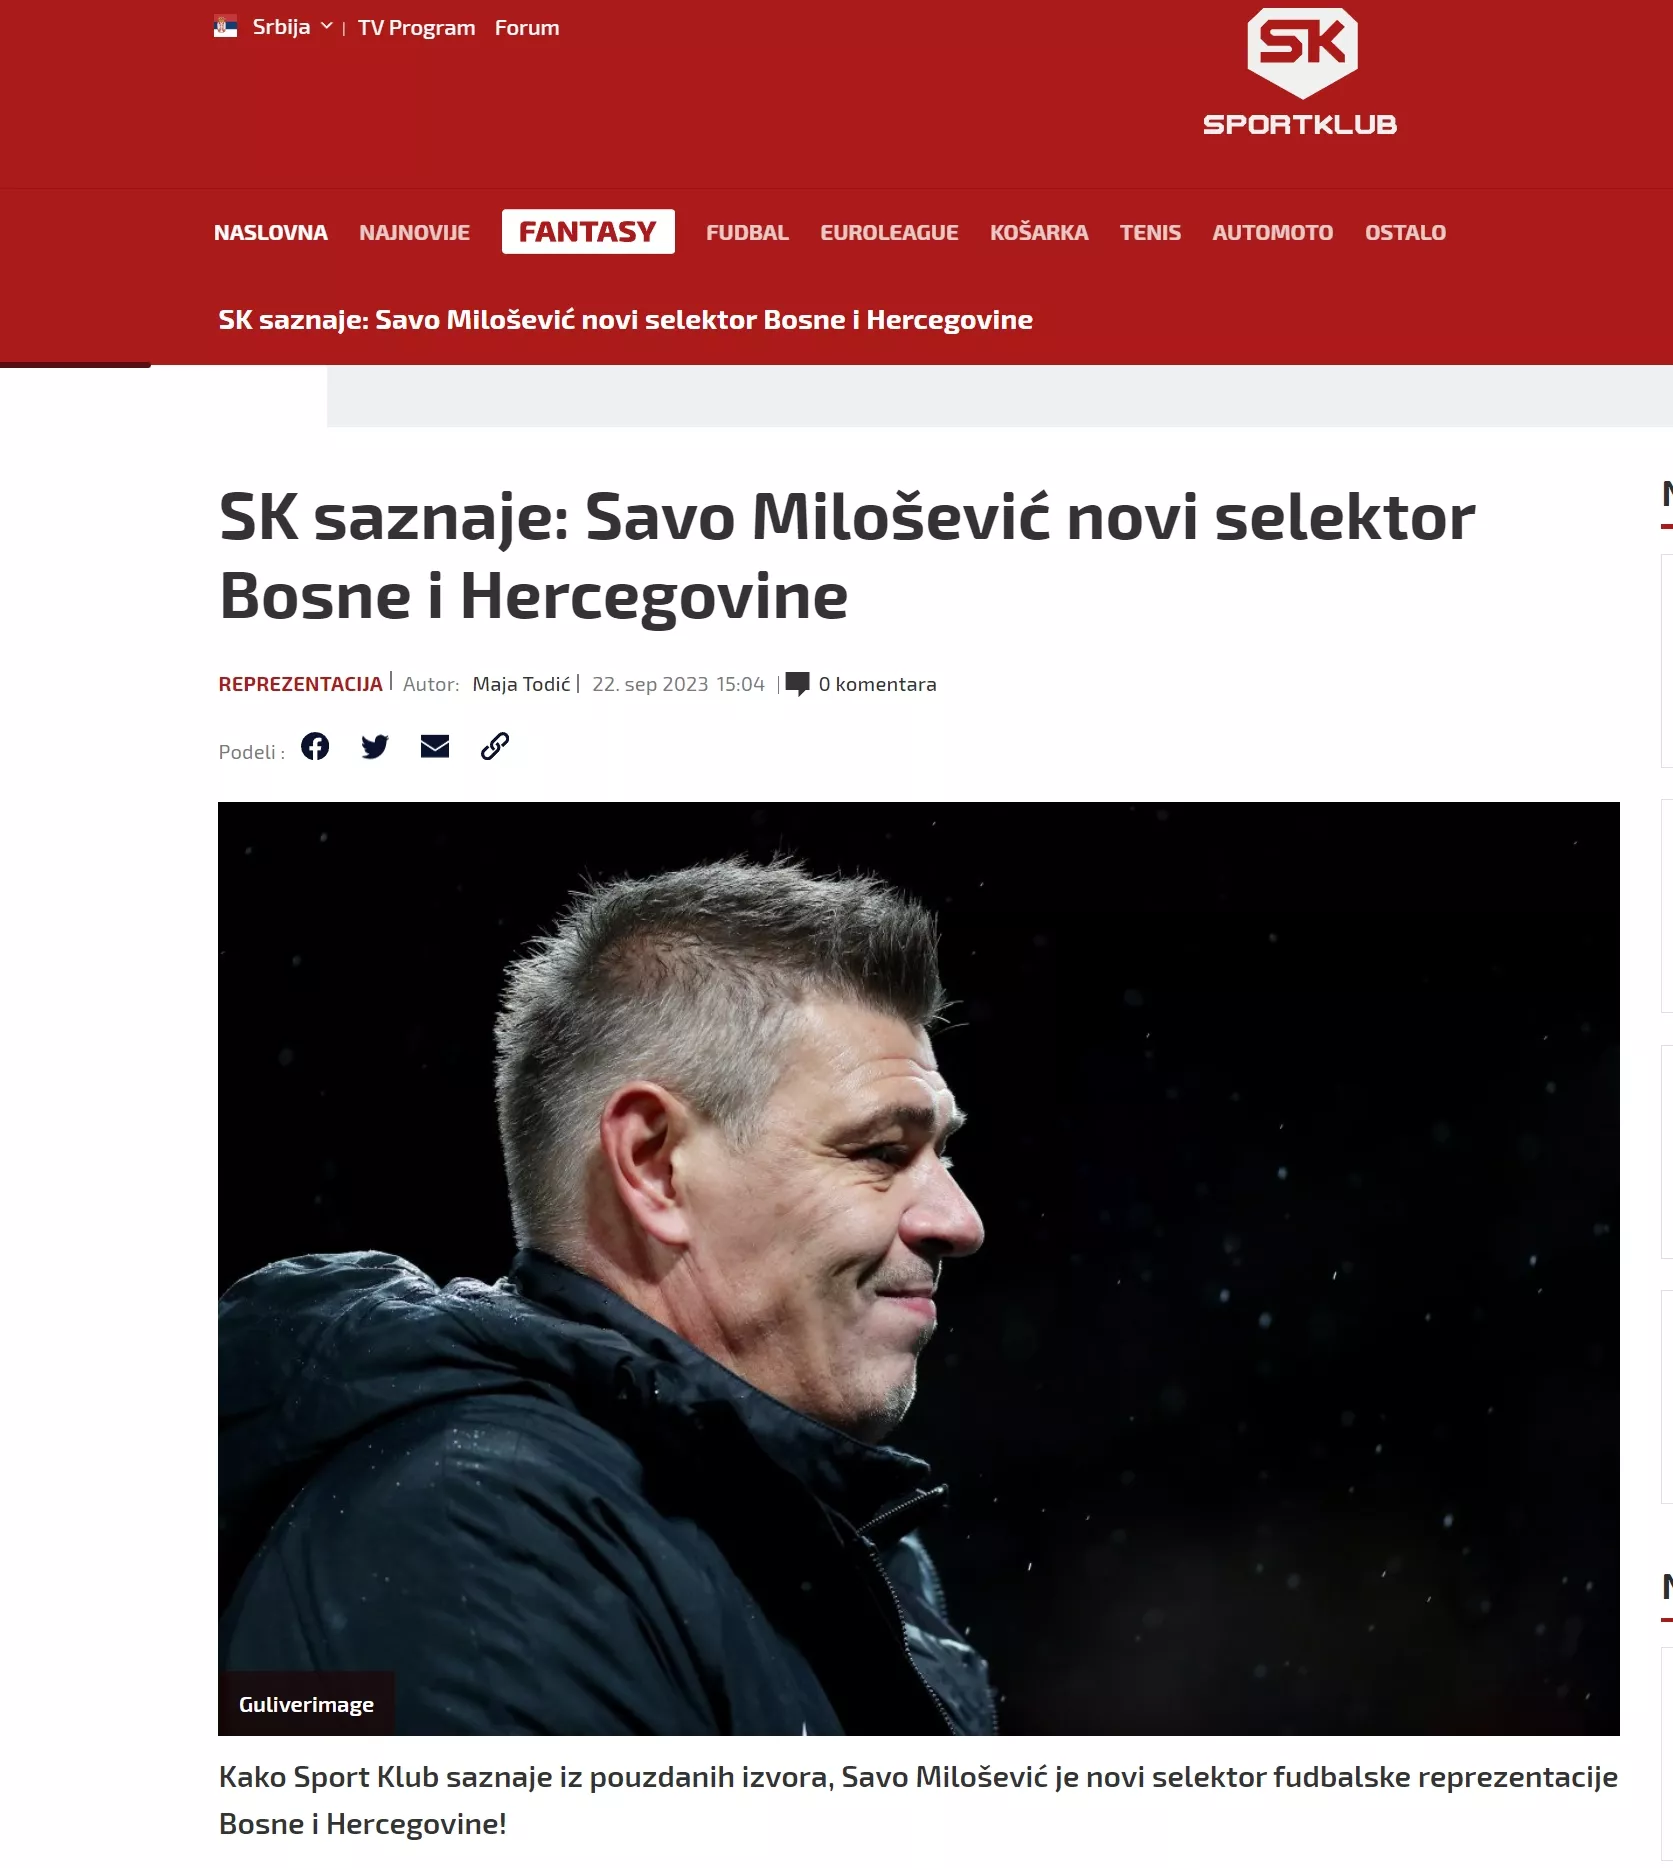
Task: Share article via Twitter bird icon
Action: (375, 747)
